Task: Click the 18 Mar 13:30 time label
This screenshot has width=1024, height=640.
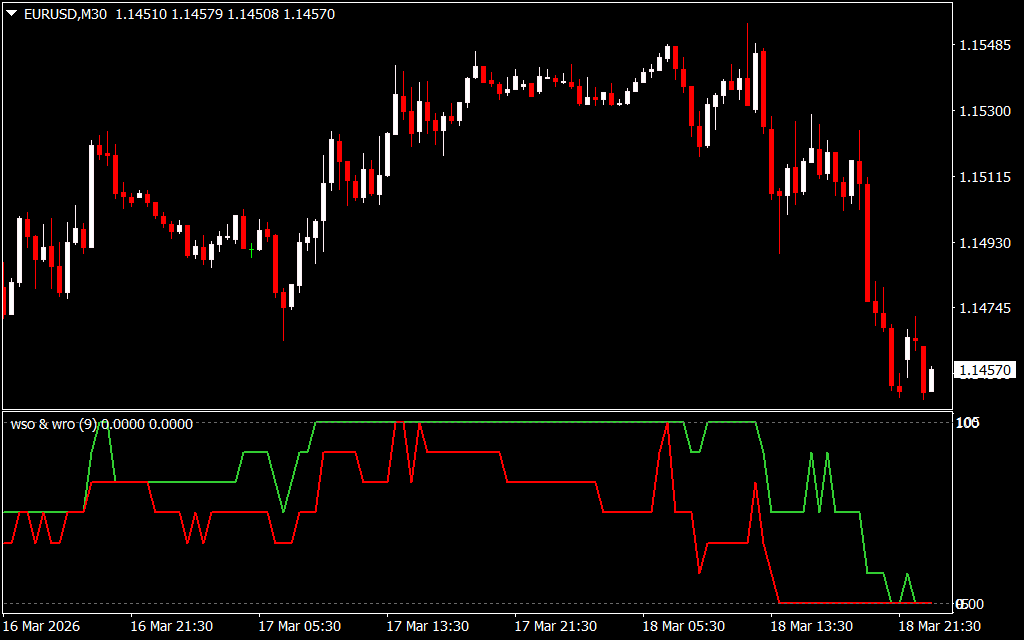Action: (x=812, y=626)
